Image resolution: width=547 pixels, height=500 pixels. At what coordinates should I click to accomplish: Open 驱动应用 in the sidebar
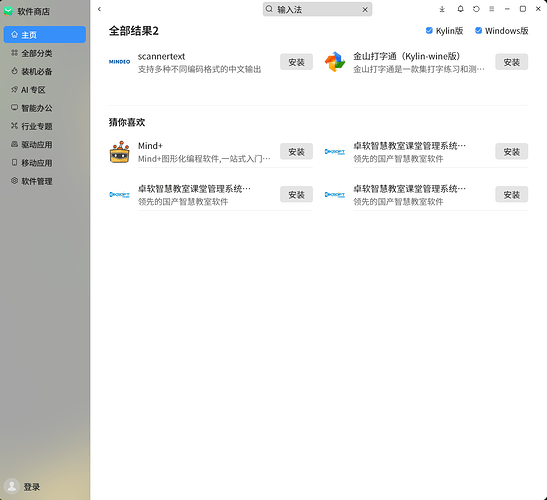click(45, 144)
